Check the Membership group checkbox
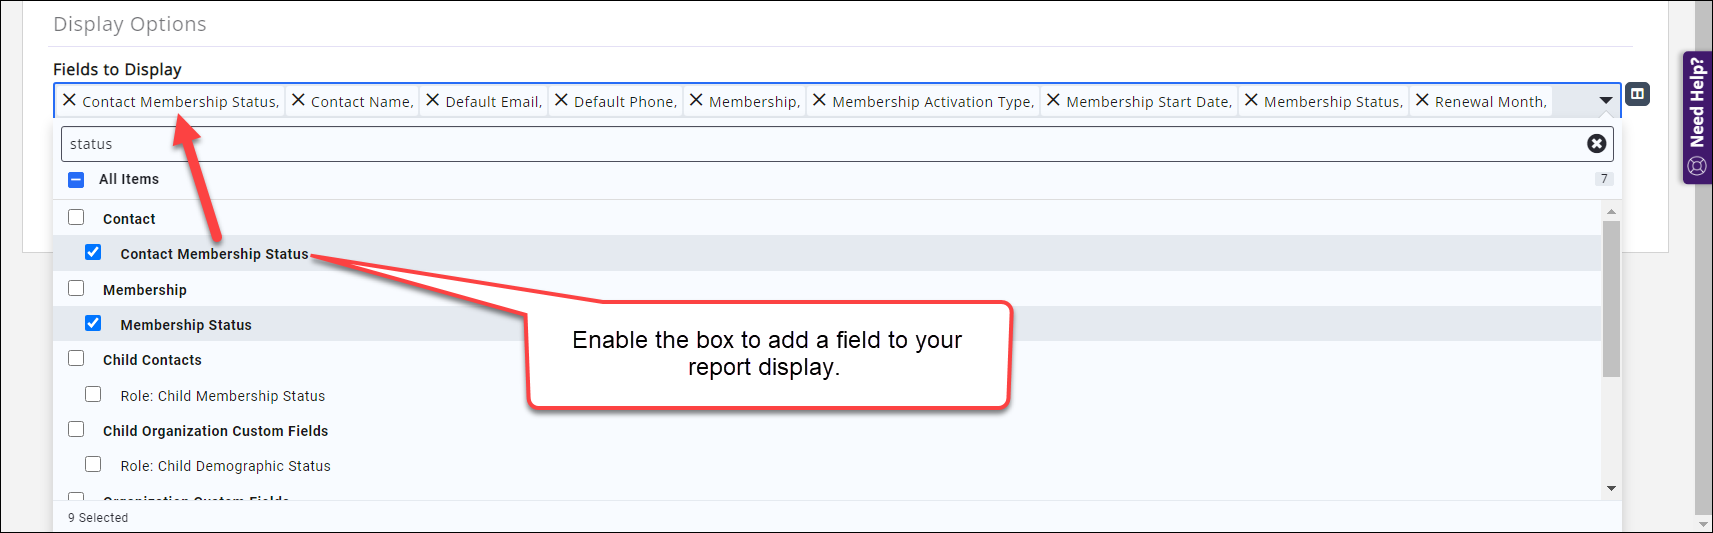 pos(76,288)
